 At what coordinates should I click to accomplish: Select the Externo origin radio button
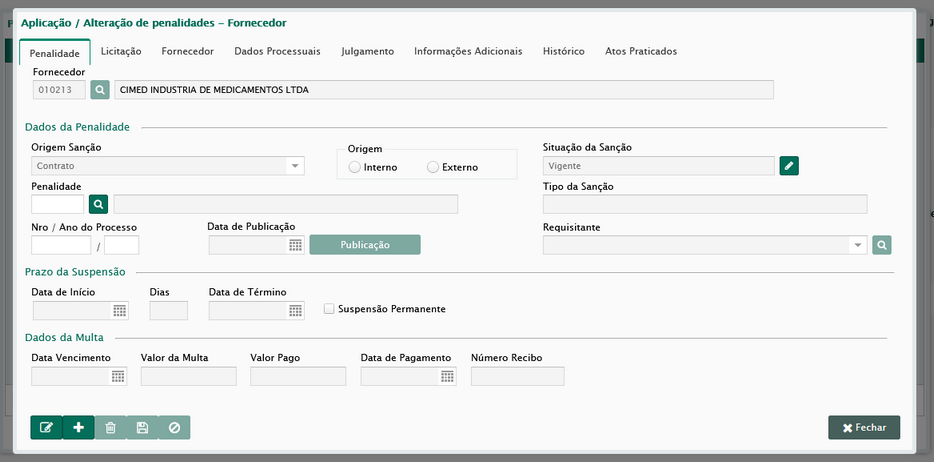click(x=433, y=167)
